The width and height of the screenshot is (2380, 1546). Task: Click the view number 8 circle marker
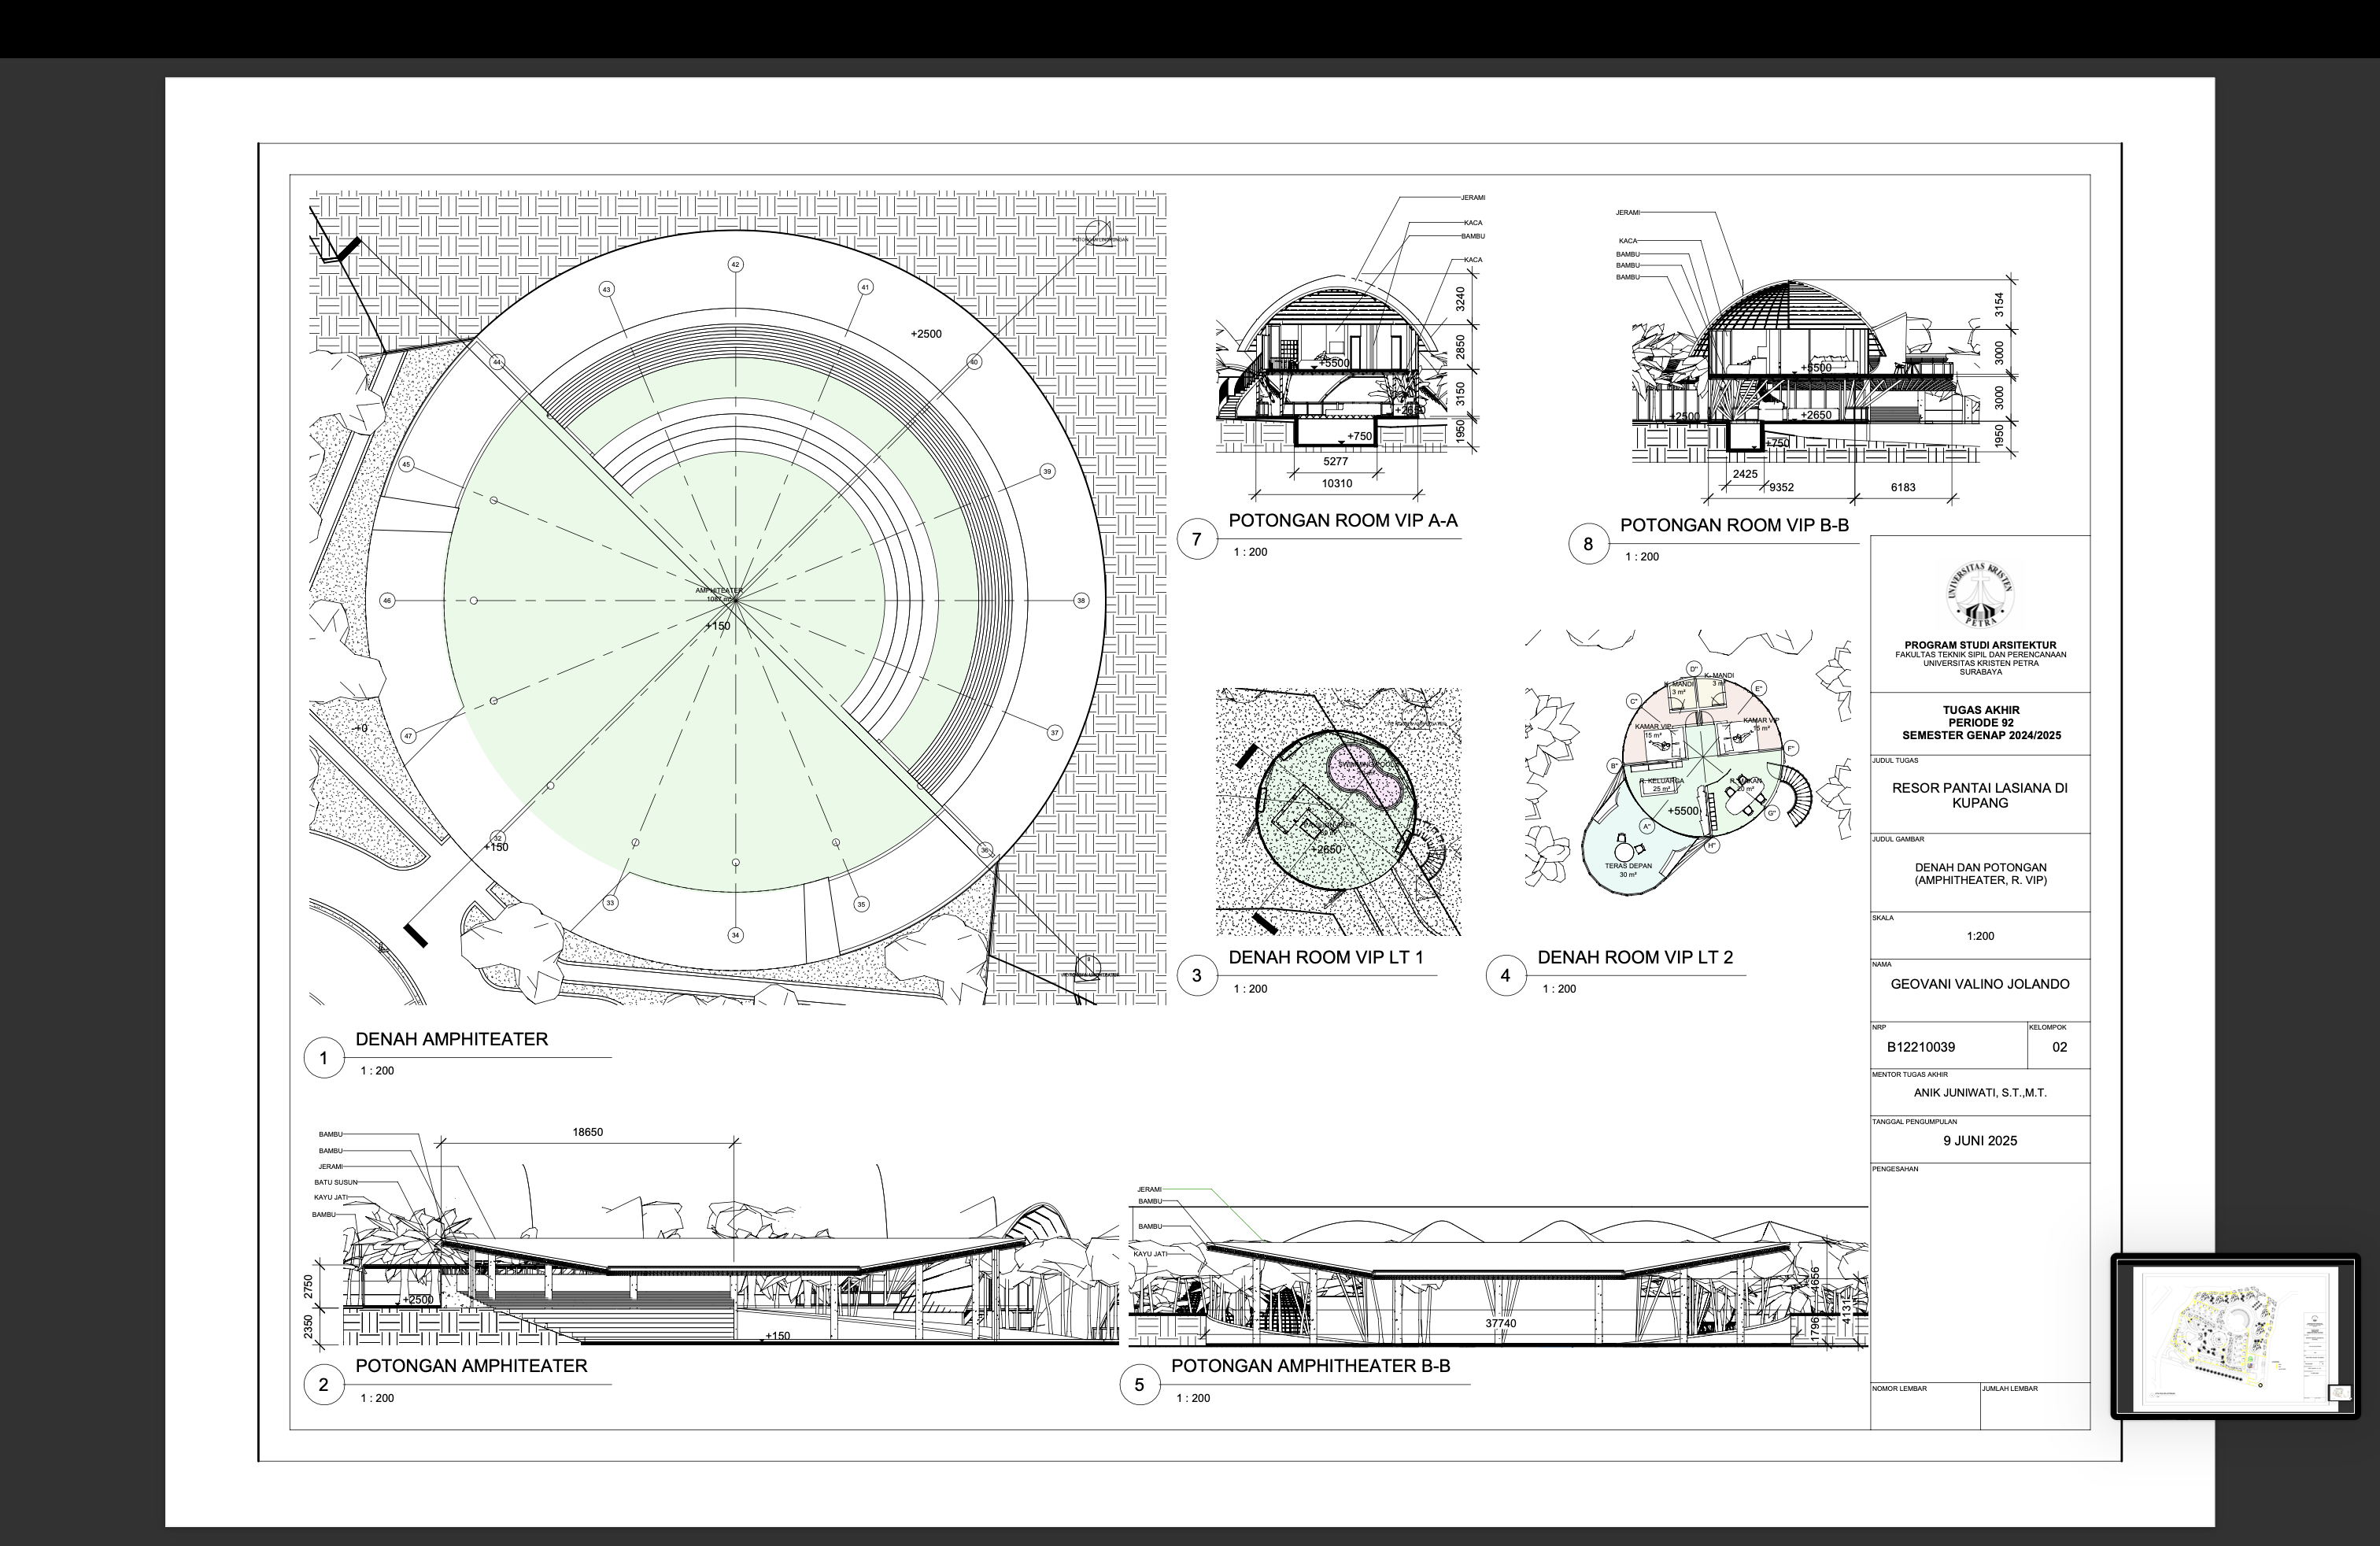1588,545
